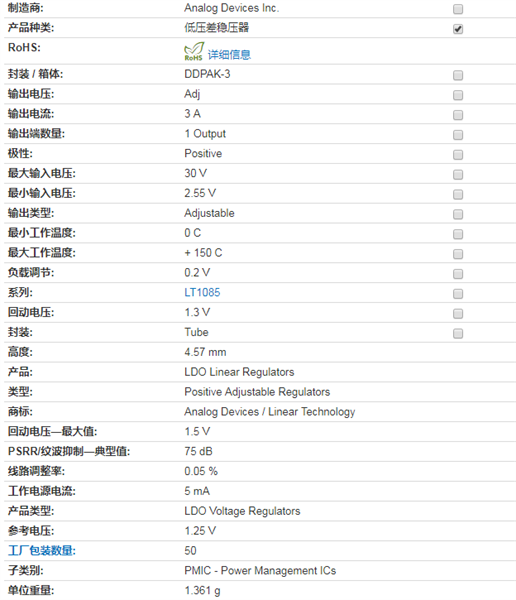
Task: Click the DDPAK-3 package value
Action: pyautogui.click(x=207, y=74)
